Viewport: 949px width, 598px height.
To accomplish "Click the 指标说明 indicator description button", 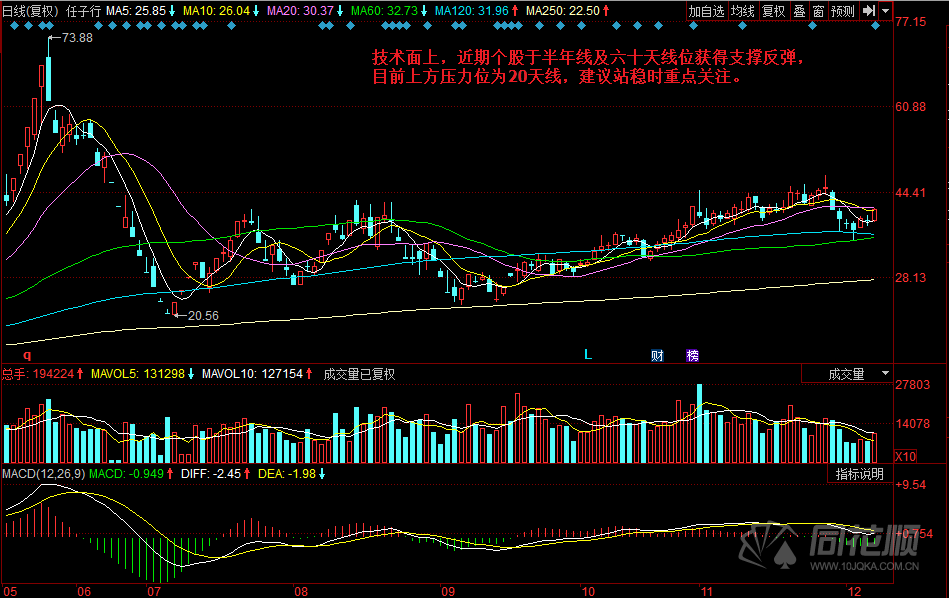I will click(859, 474).
